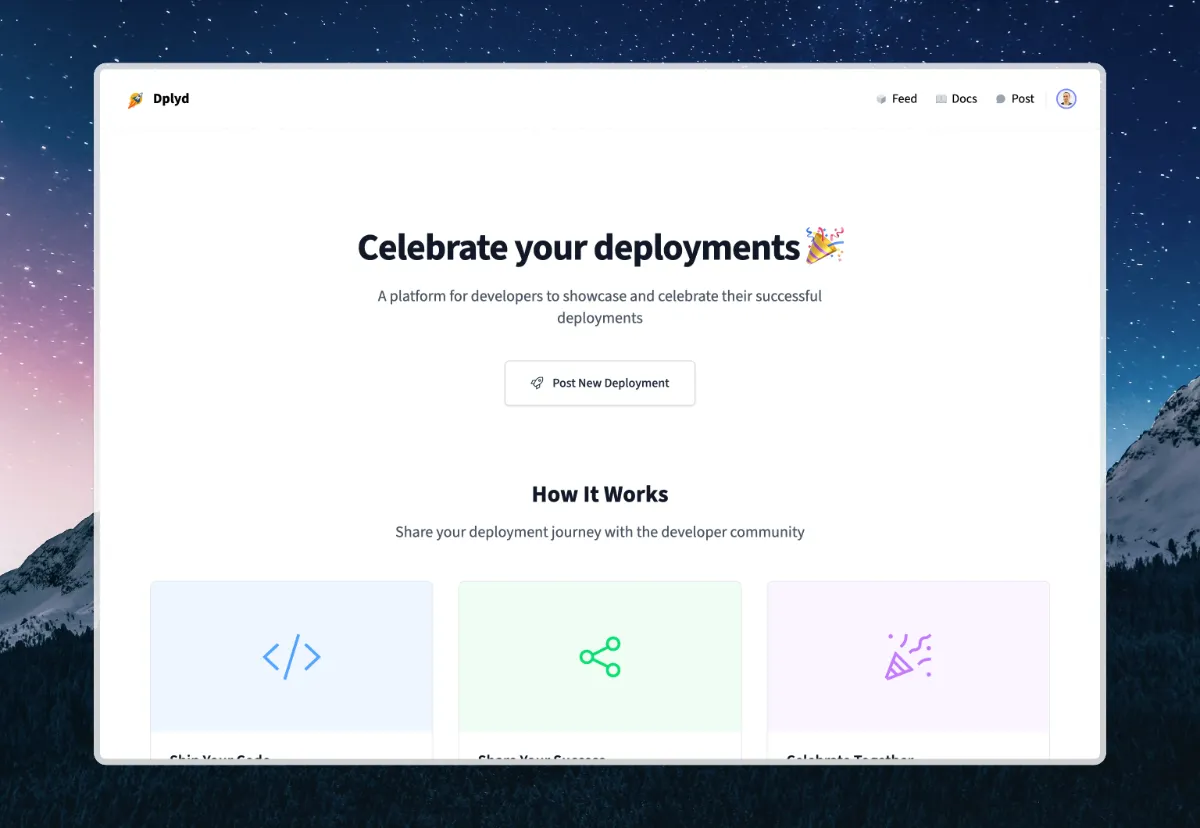1200x828 pixels.
Task: Click the Celebrate your deployments headline
Action: click(x=582, y=247)
